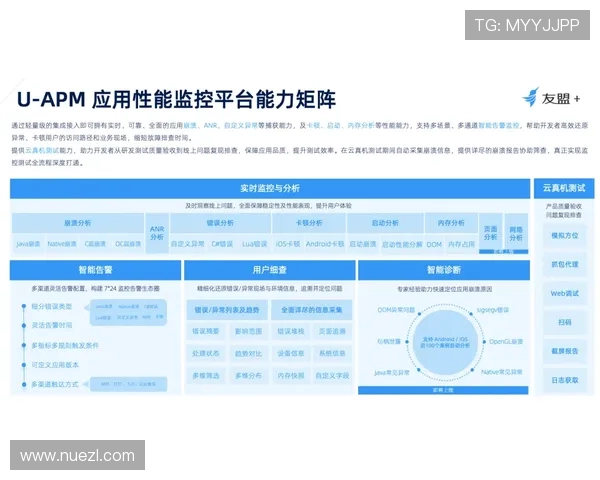The height and width of the screenshot is (480, 600).
Task: Click the blue bar below 智能诊断 diagram
Action: point(443,390)
